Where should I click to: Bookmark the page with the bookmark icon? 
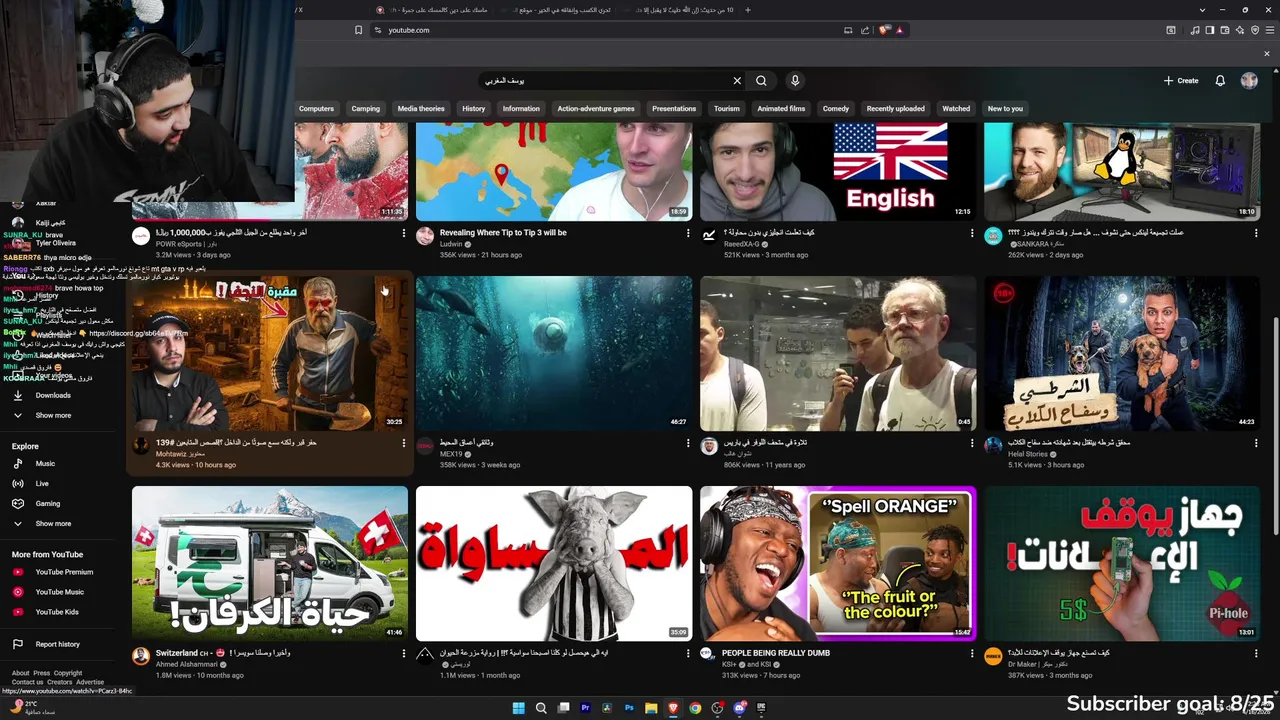359,30
